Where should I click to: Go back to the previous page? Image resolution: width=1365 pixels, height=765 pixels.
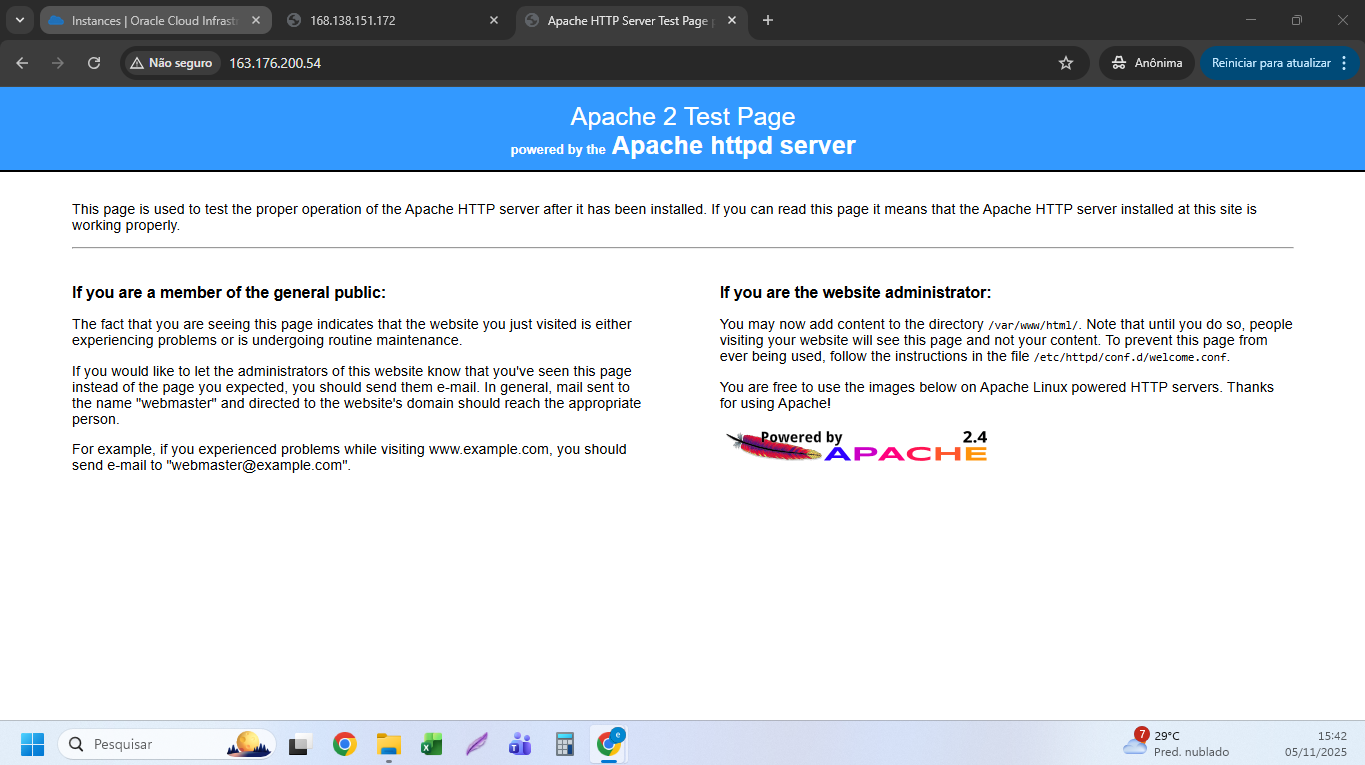(x=22, y=63)
